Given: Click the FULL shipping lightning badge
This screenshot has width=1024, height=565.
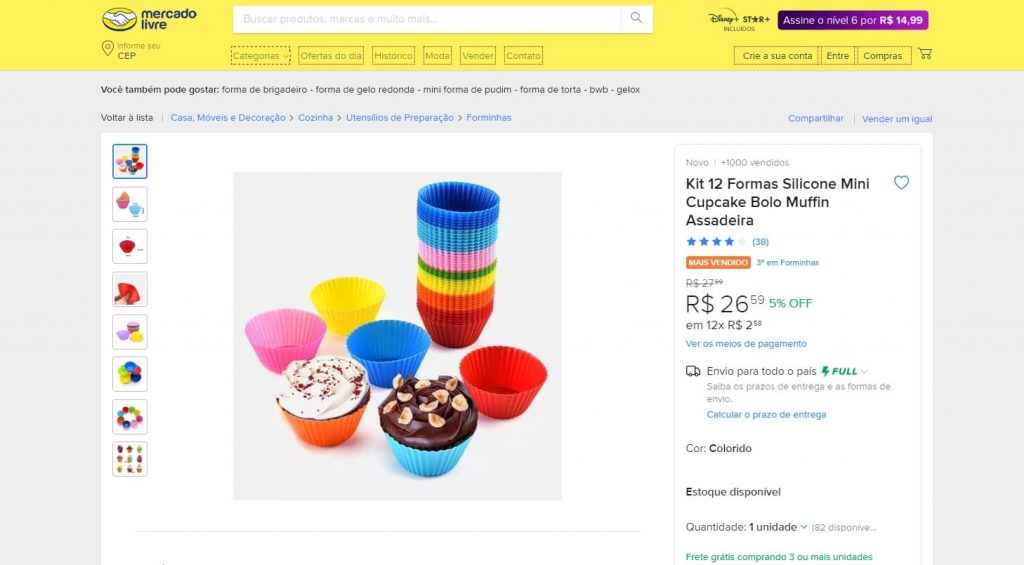Looking at the screenshot, I should click(x=839, y=371).
